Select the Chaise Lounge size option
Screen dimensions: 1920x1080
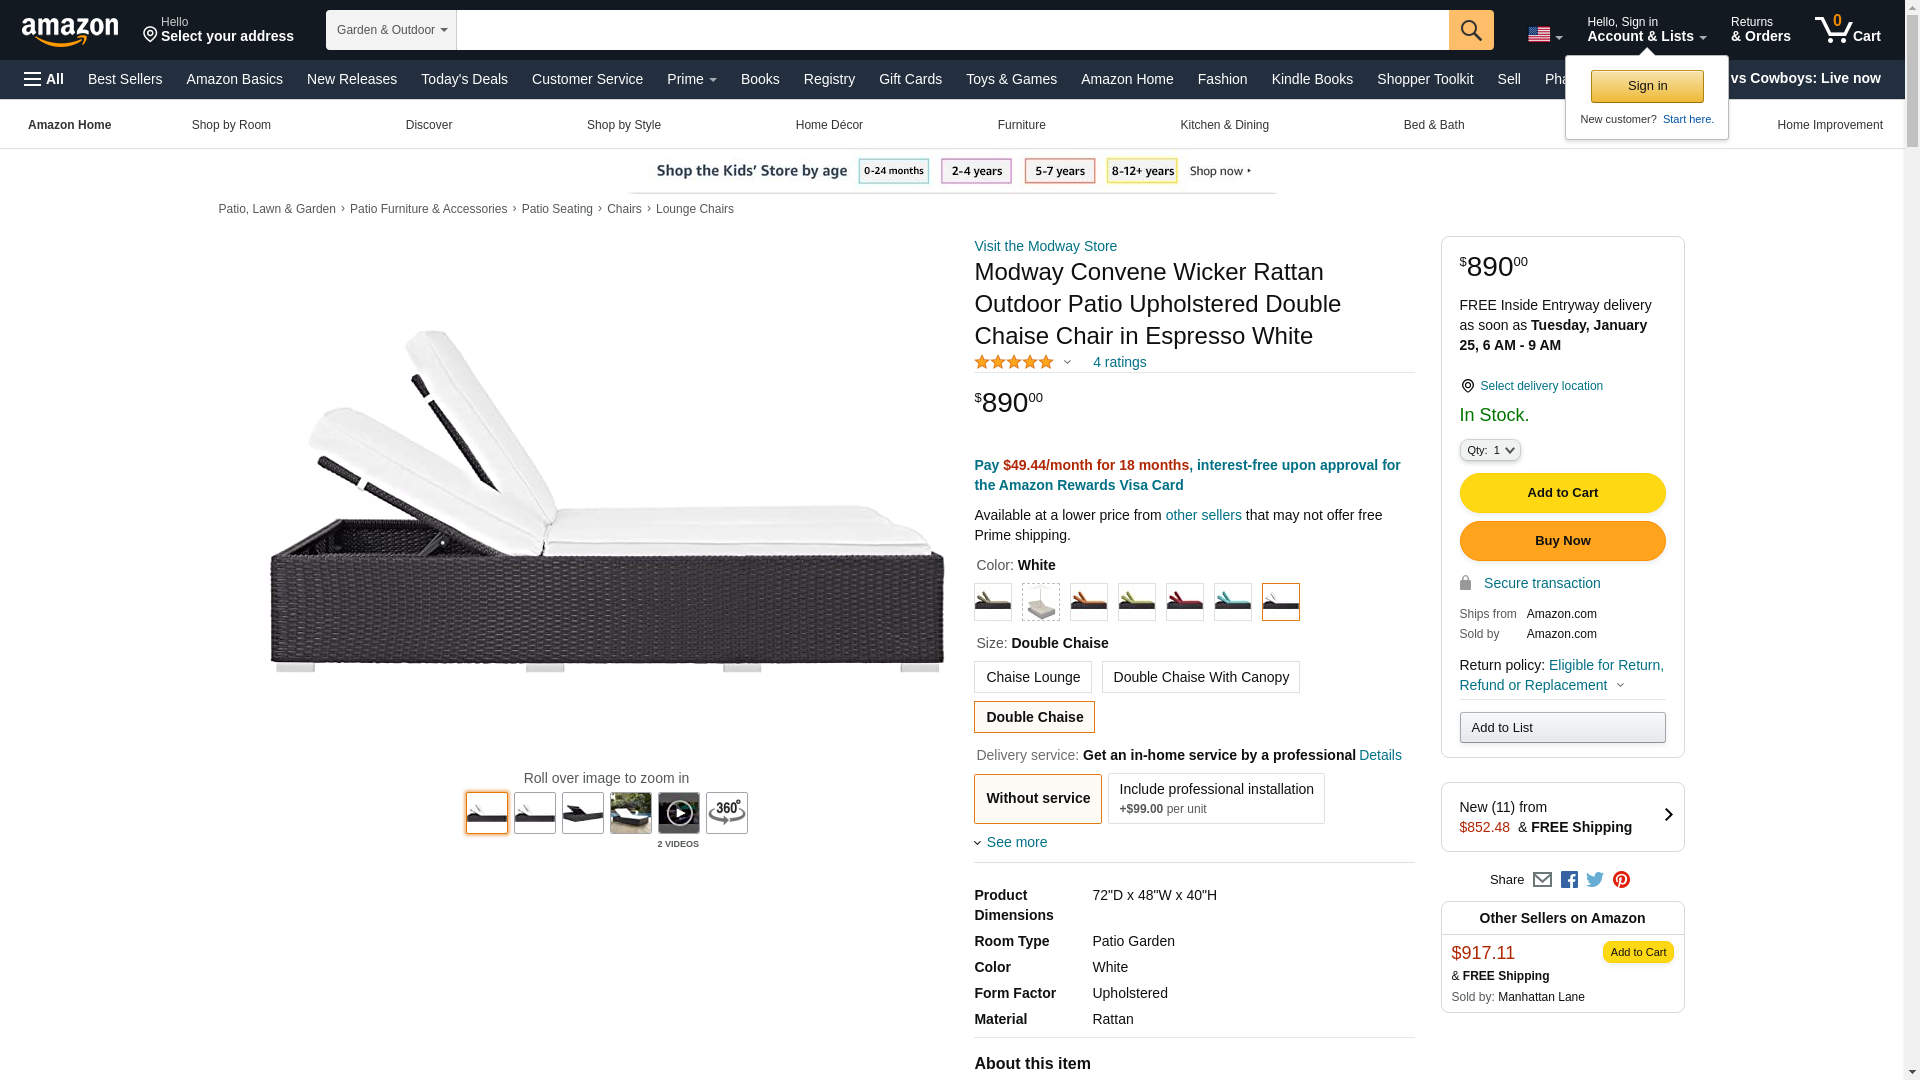[1032, 677]
